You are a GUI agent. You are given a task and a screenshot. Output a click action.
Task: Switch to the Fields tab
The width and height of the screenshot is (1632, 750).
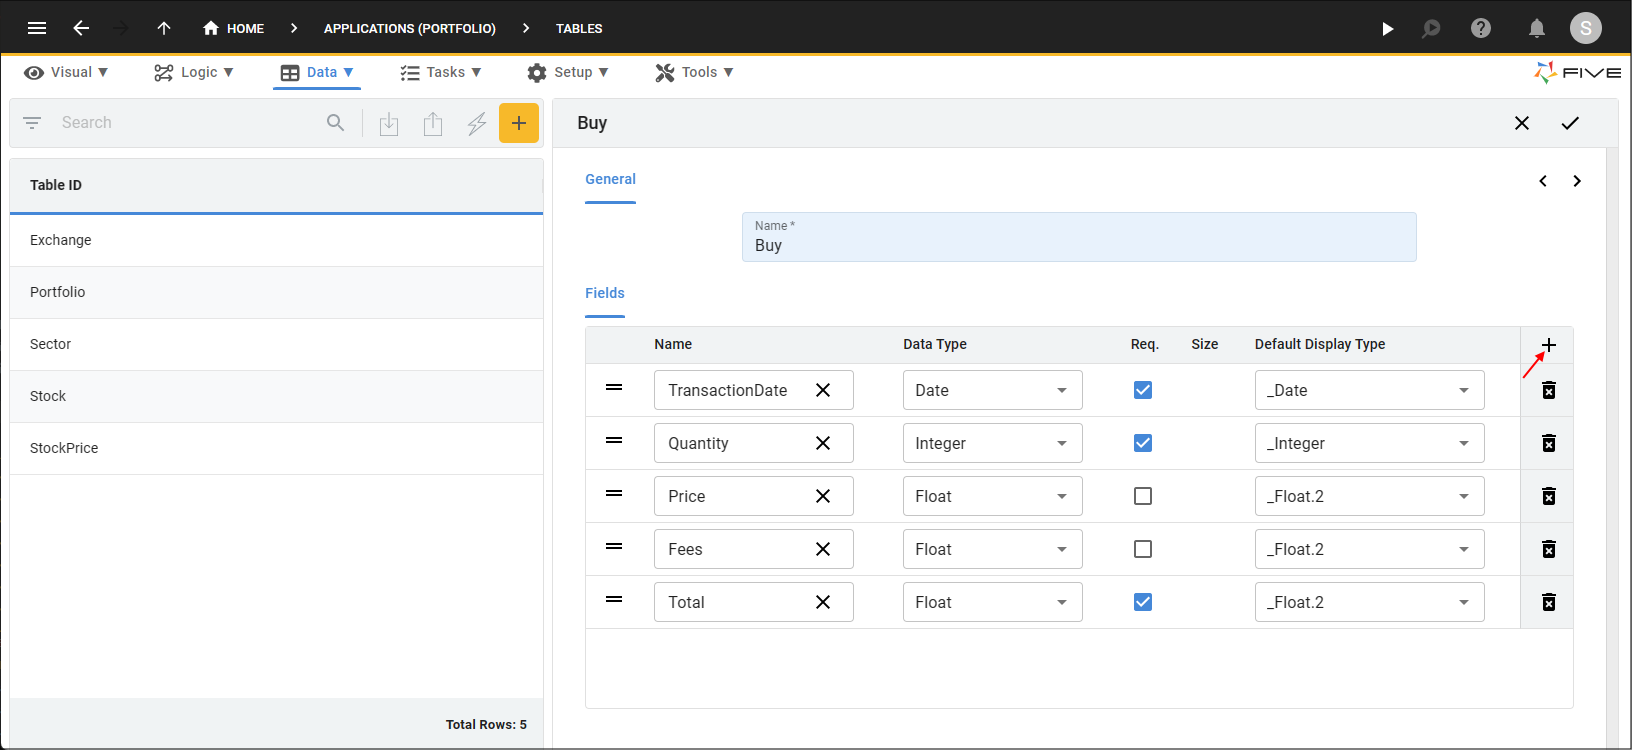point(605,293)
